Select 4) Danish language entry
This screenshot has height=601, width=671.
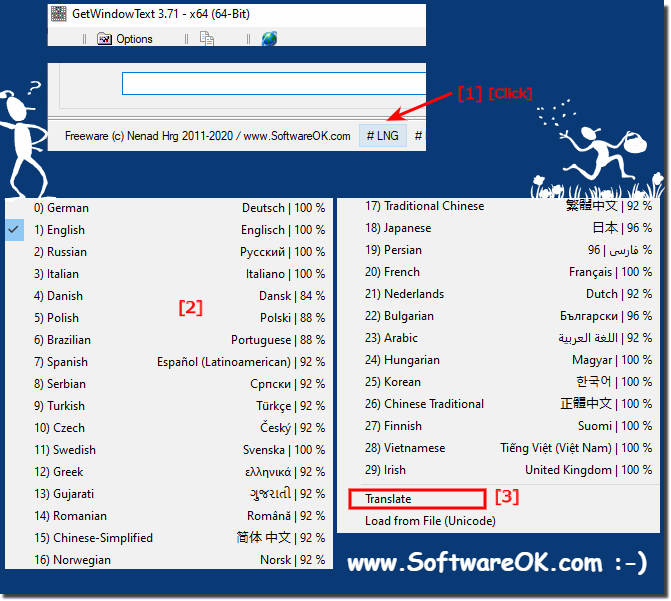169,296
